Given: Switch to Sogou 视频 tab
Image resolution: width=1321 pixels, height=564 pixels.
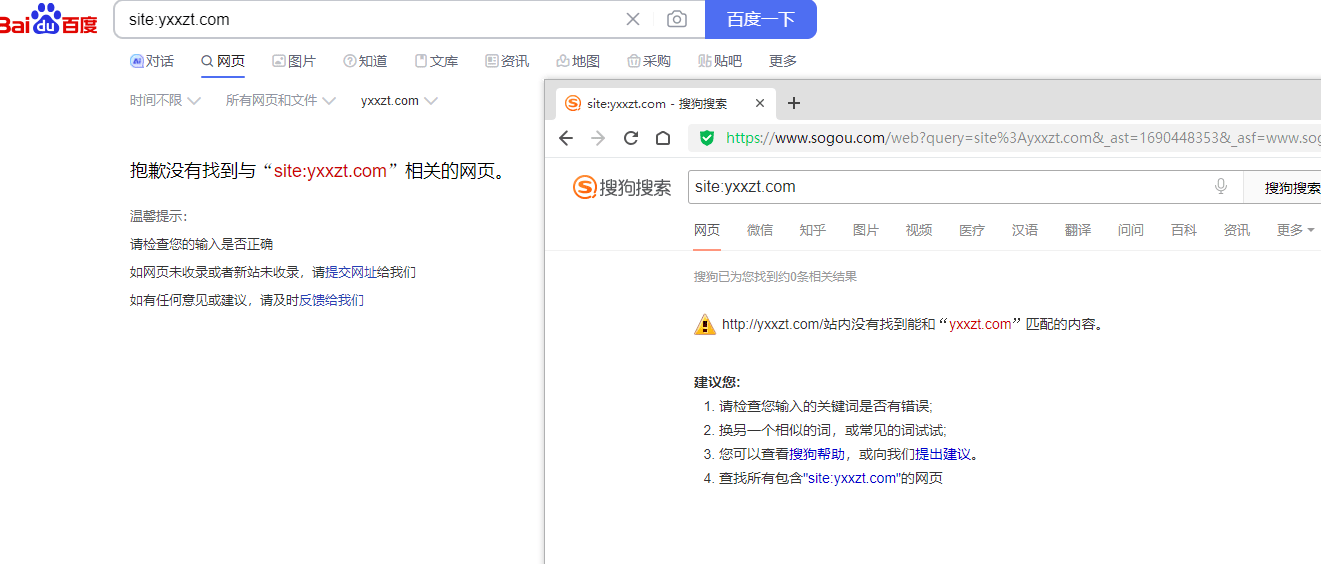Looking at the screenshot, I should click(919, 230).
